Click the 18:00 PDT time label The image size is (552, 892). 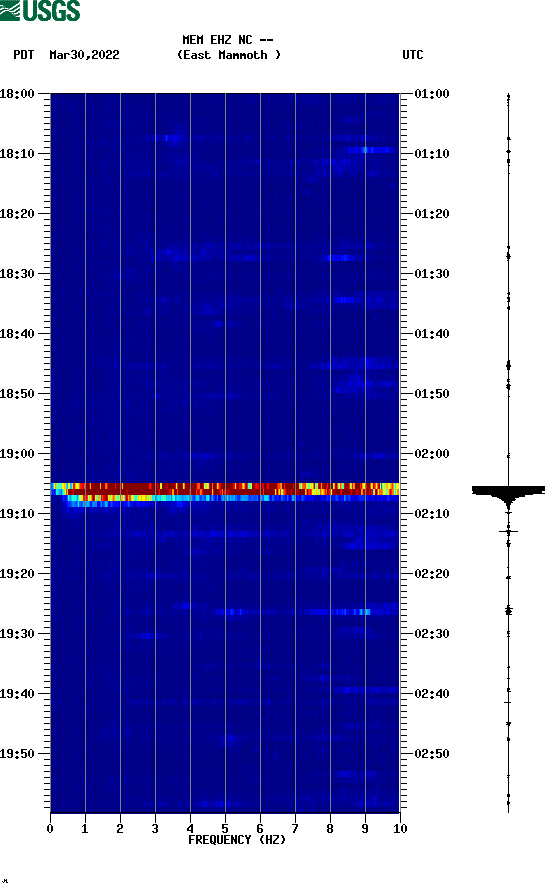[17, 94]
